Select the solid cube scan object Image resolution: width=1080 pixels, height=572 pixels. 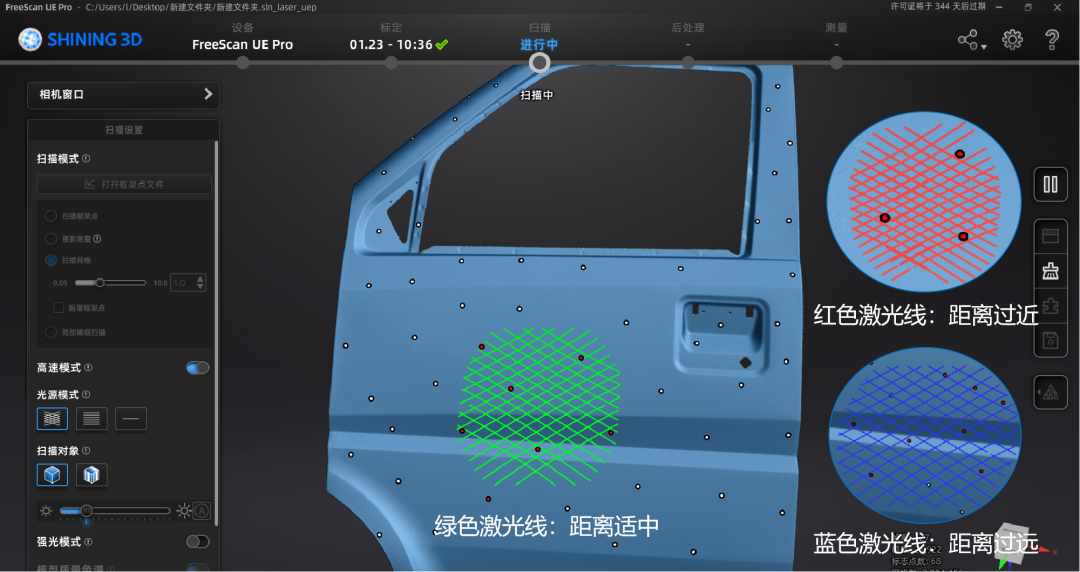[52, 475]
